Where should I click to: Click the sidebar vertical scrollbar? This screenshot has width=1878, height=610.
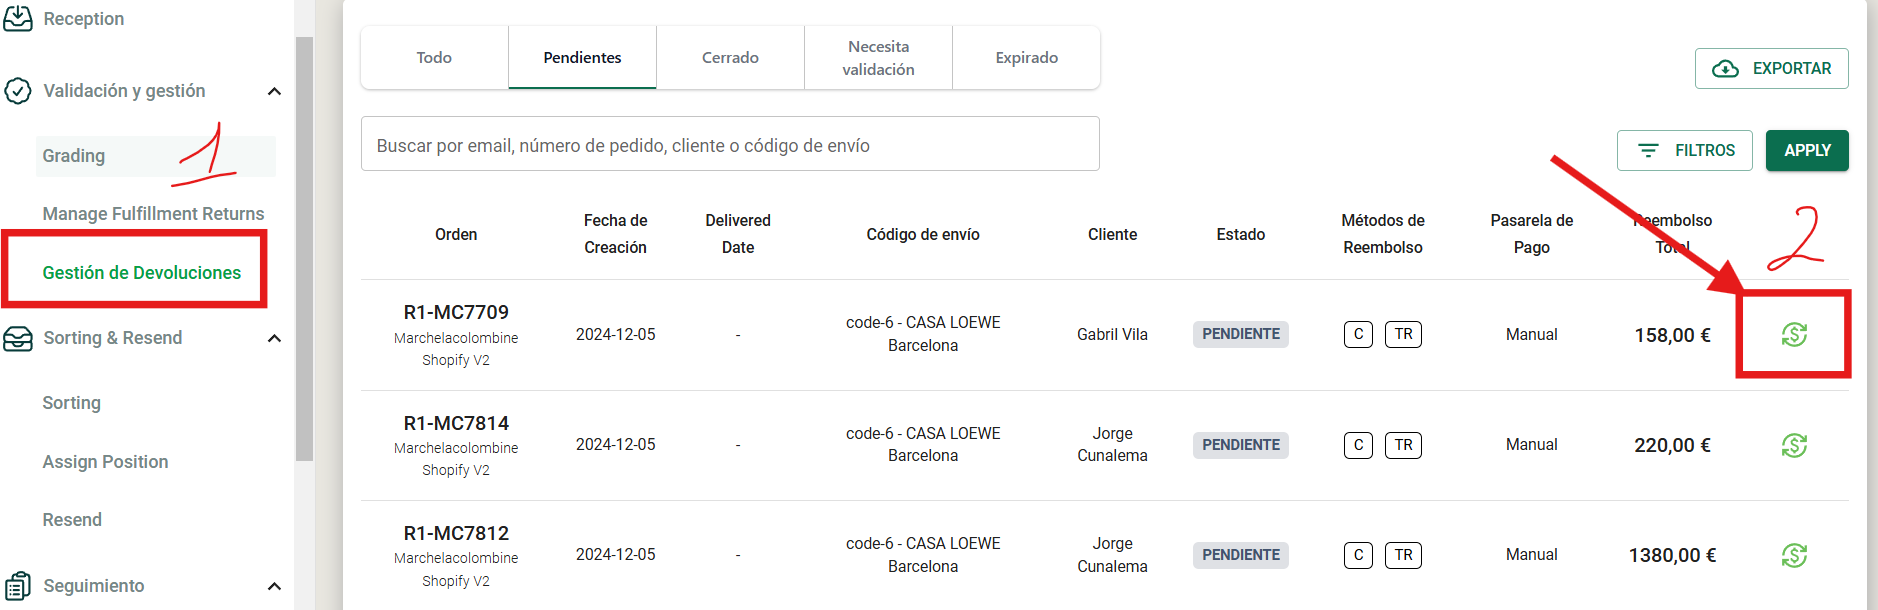pyautogui.click(x=304, y=250)
